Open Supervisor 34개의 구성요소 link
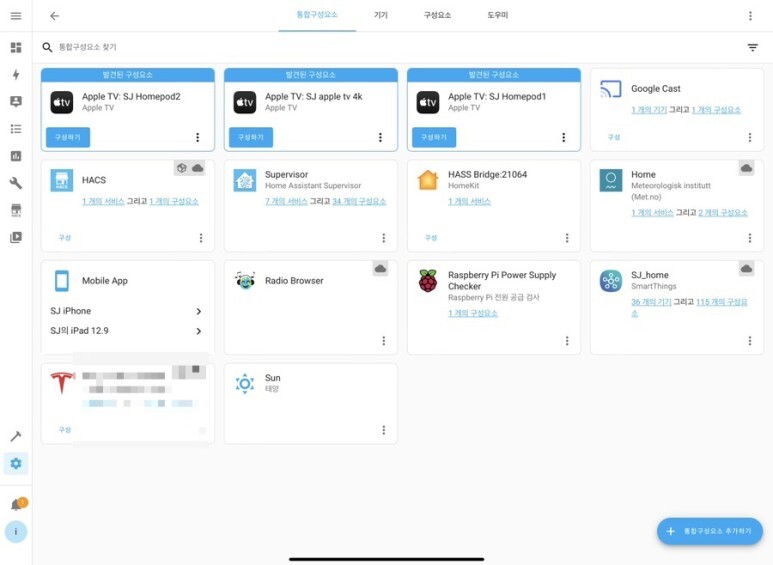This screenshot has width=773, height=565. [x=359, y=201]
